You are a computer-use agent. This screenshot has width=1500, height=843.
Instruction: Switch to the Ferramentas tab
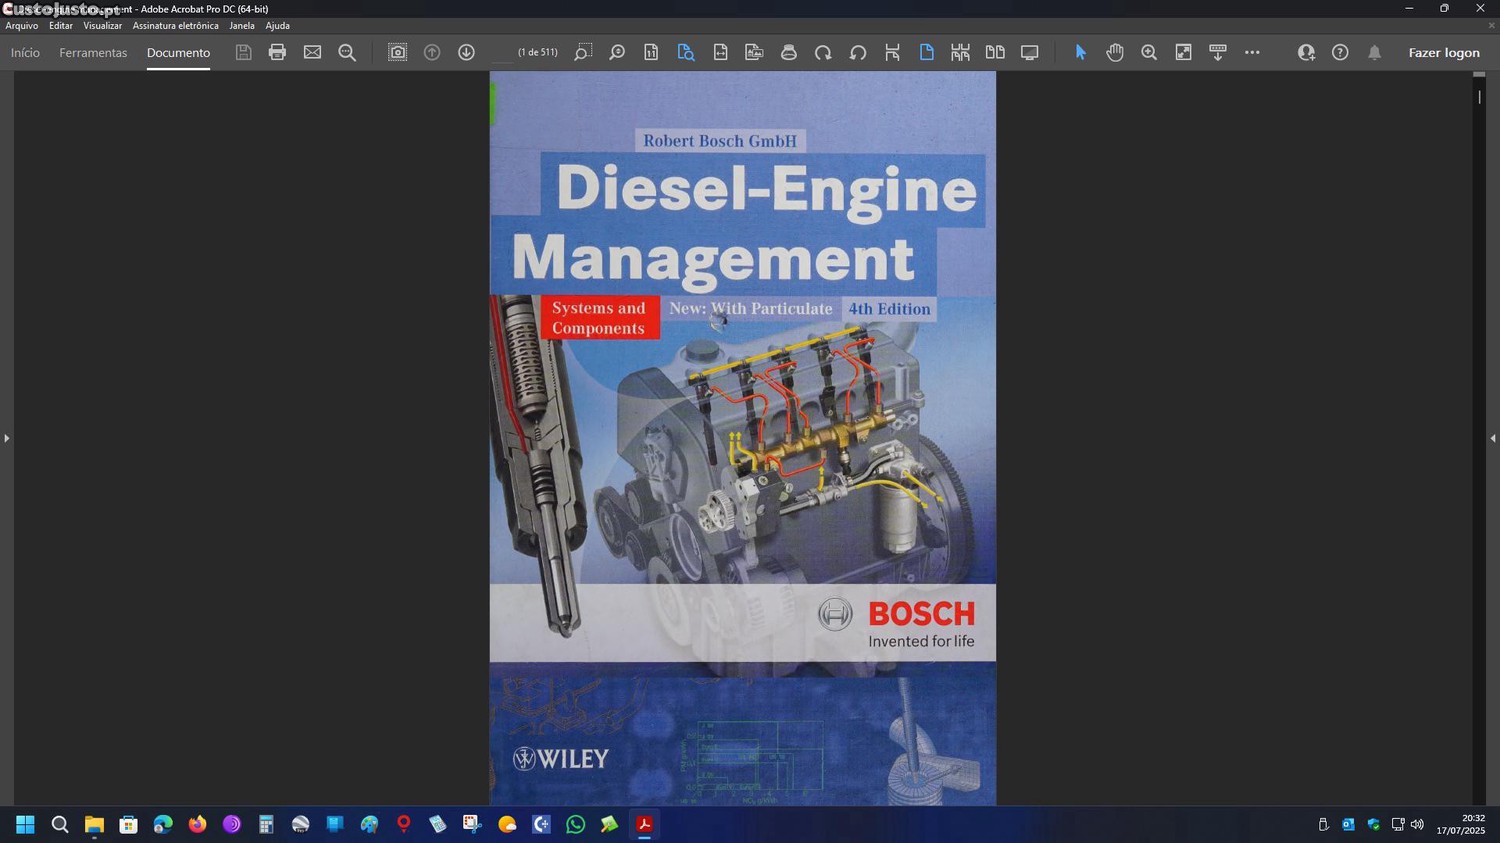pos(93,53)
